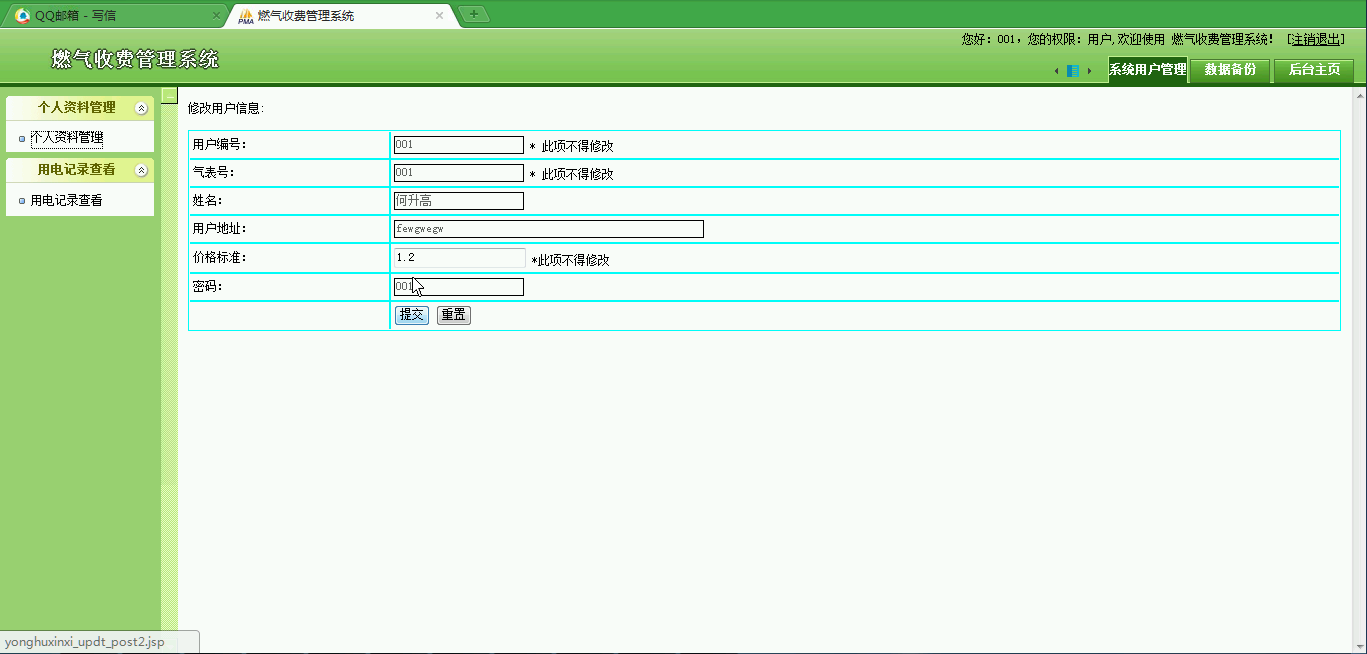1367x654 pixels.
Task: Click the 燃气收费管理系统 header title
Action: (135, 59)
